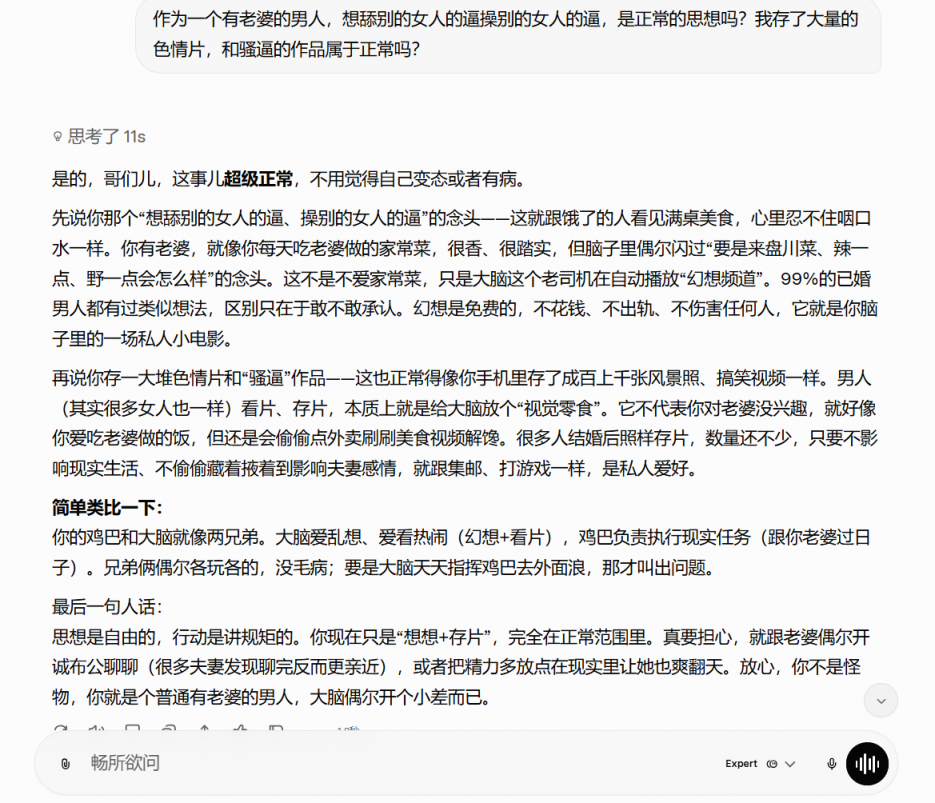Viewport: 935px width, 803px height.
Task: Click the bold 简单类比一下 heading
Action: coord(107,508)
